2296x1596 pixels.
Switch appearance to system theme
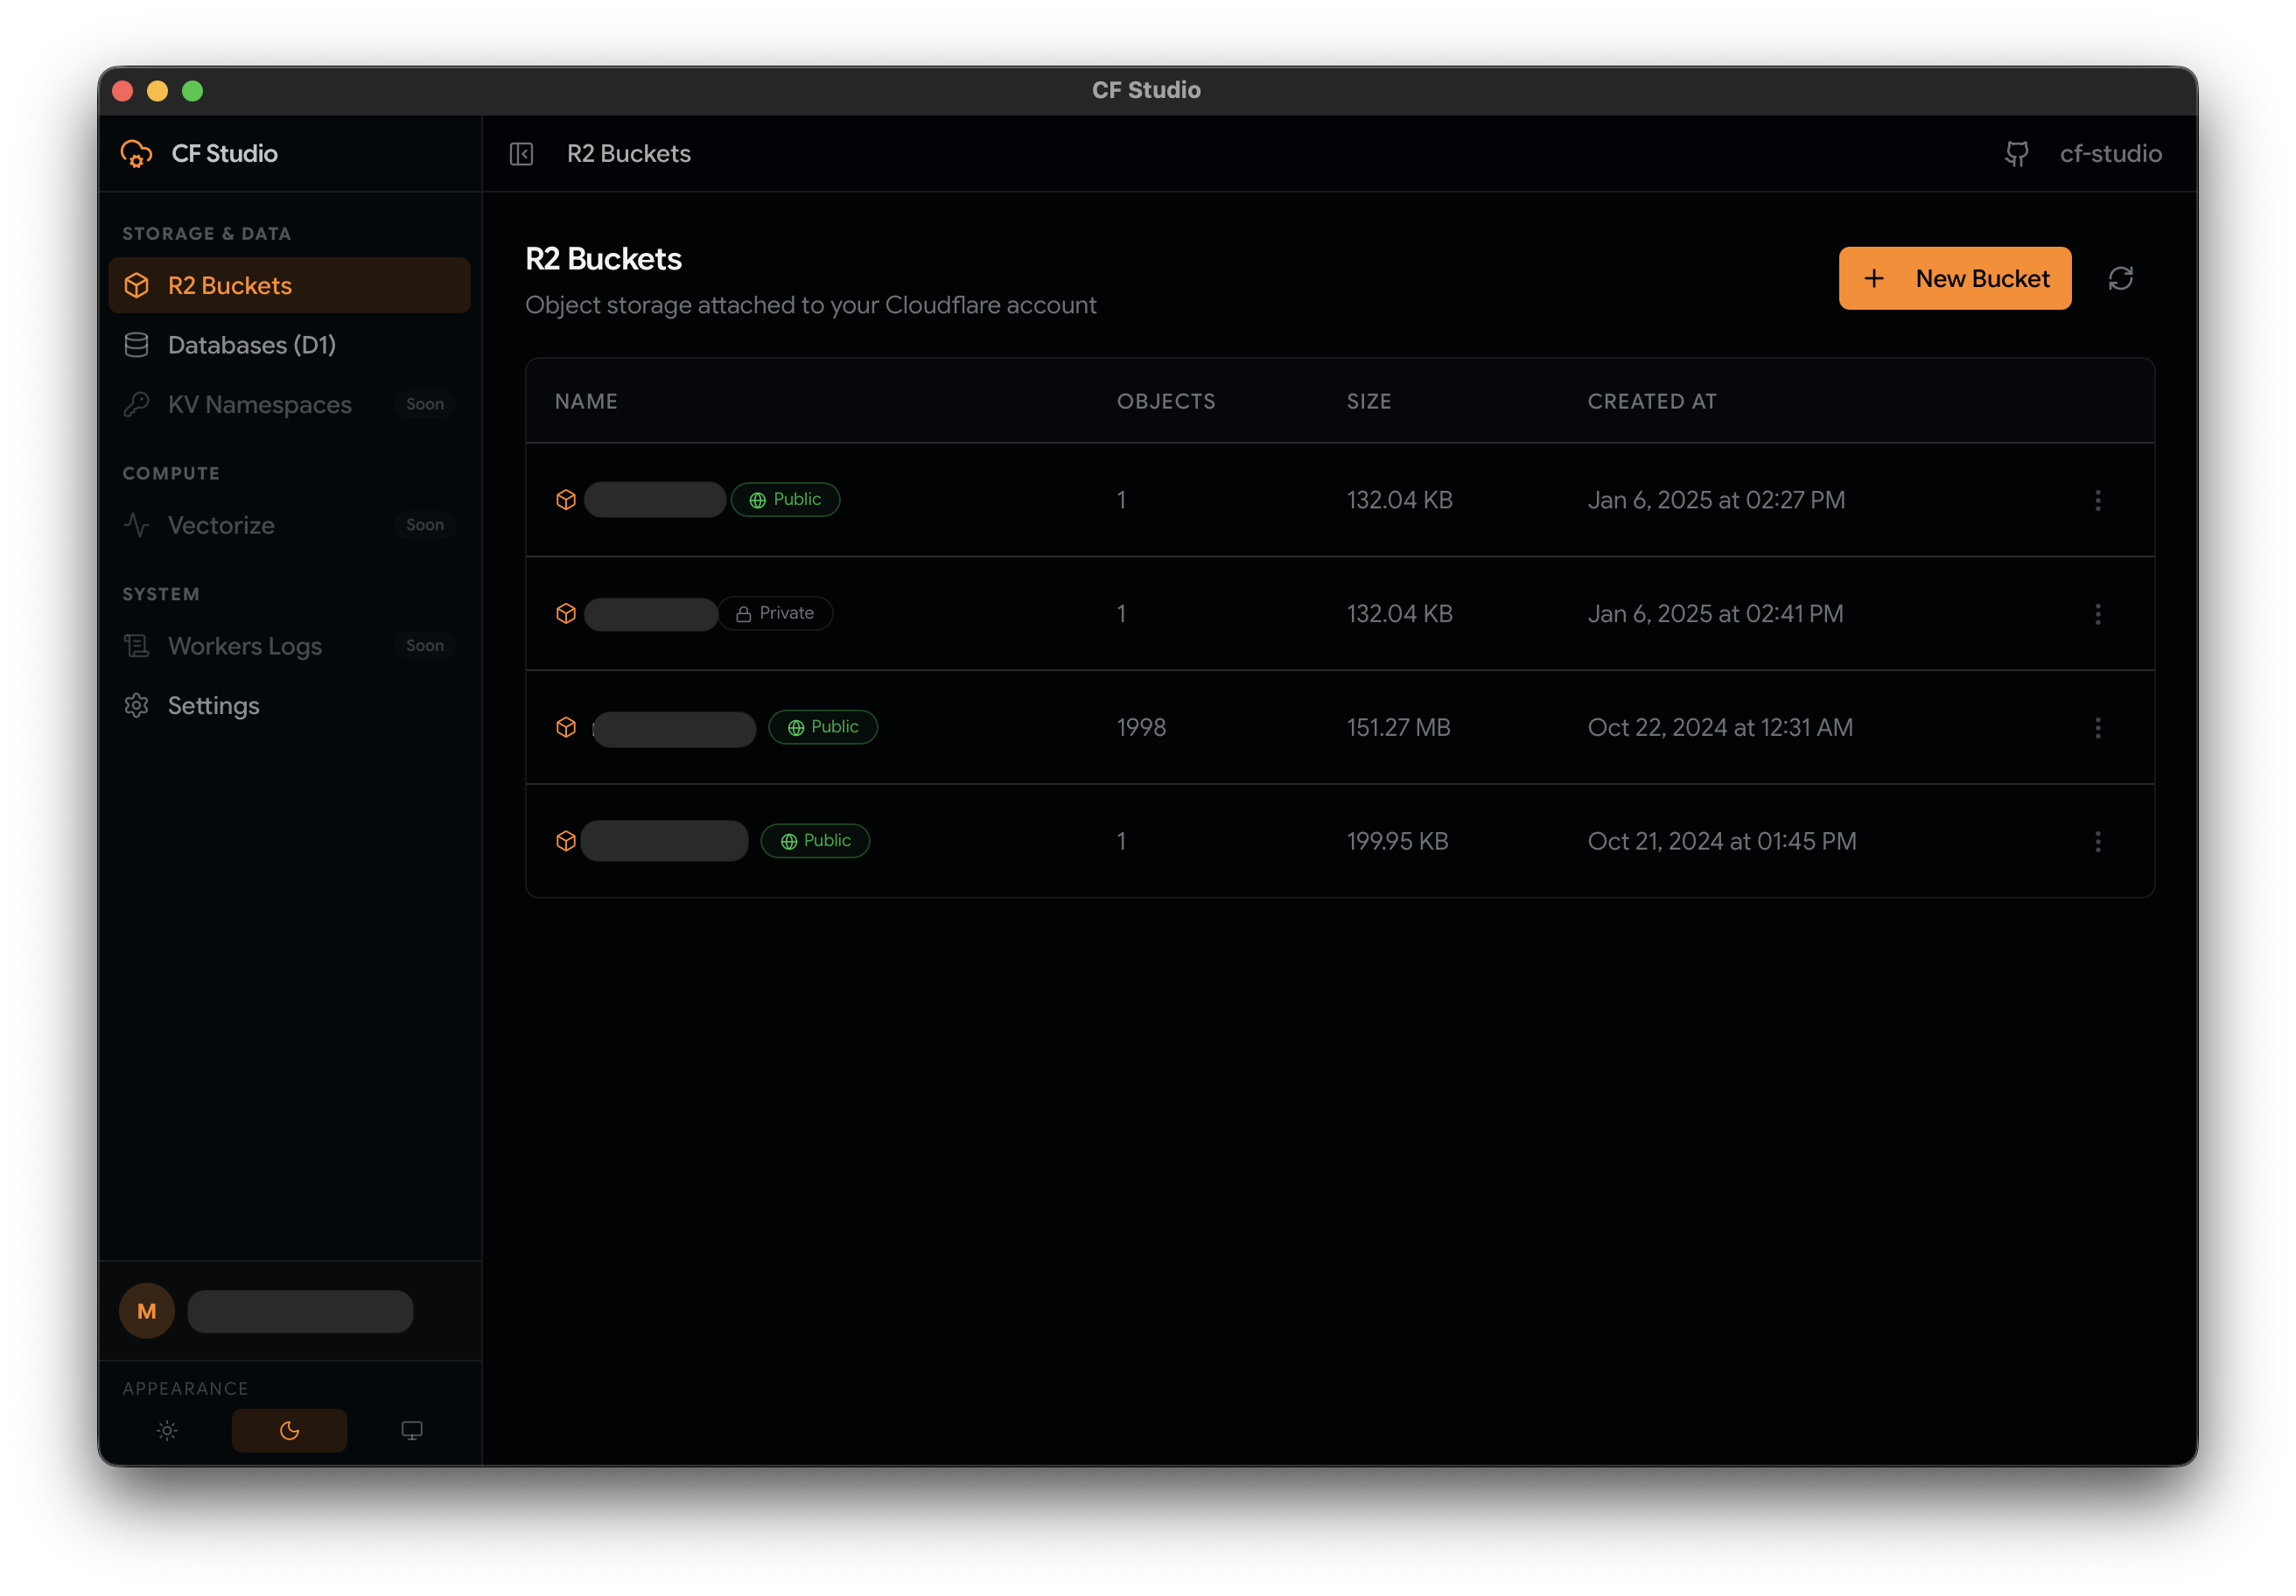coord(412,1430)
